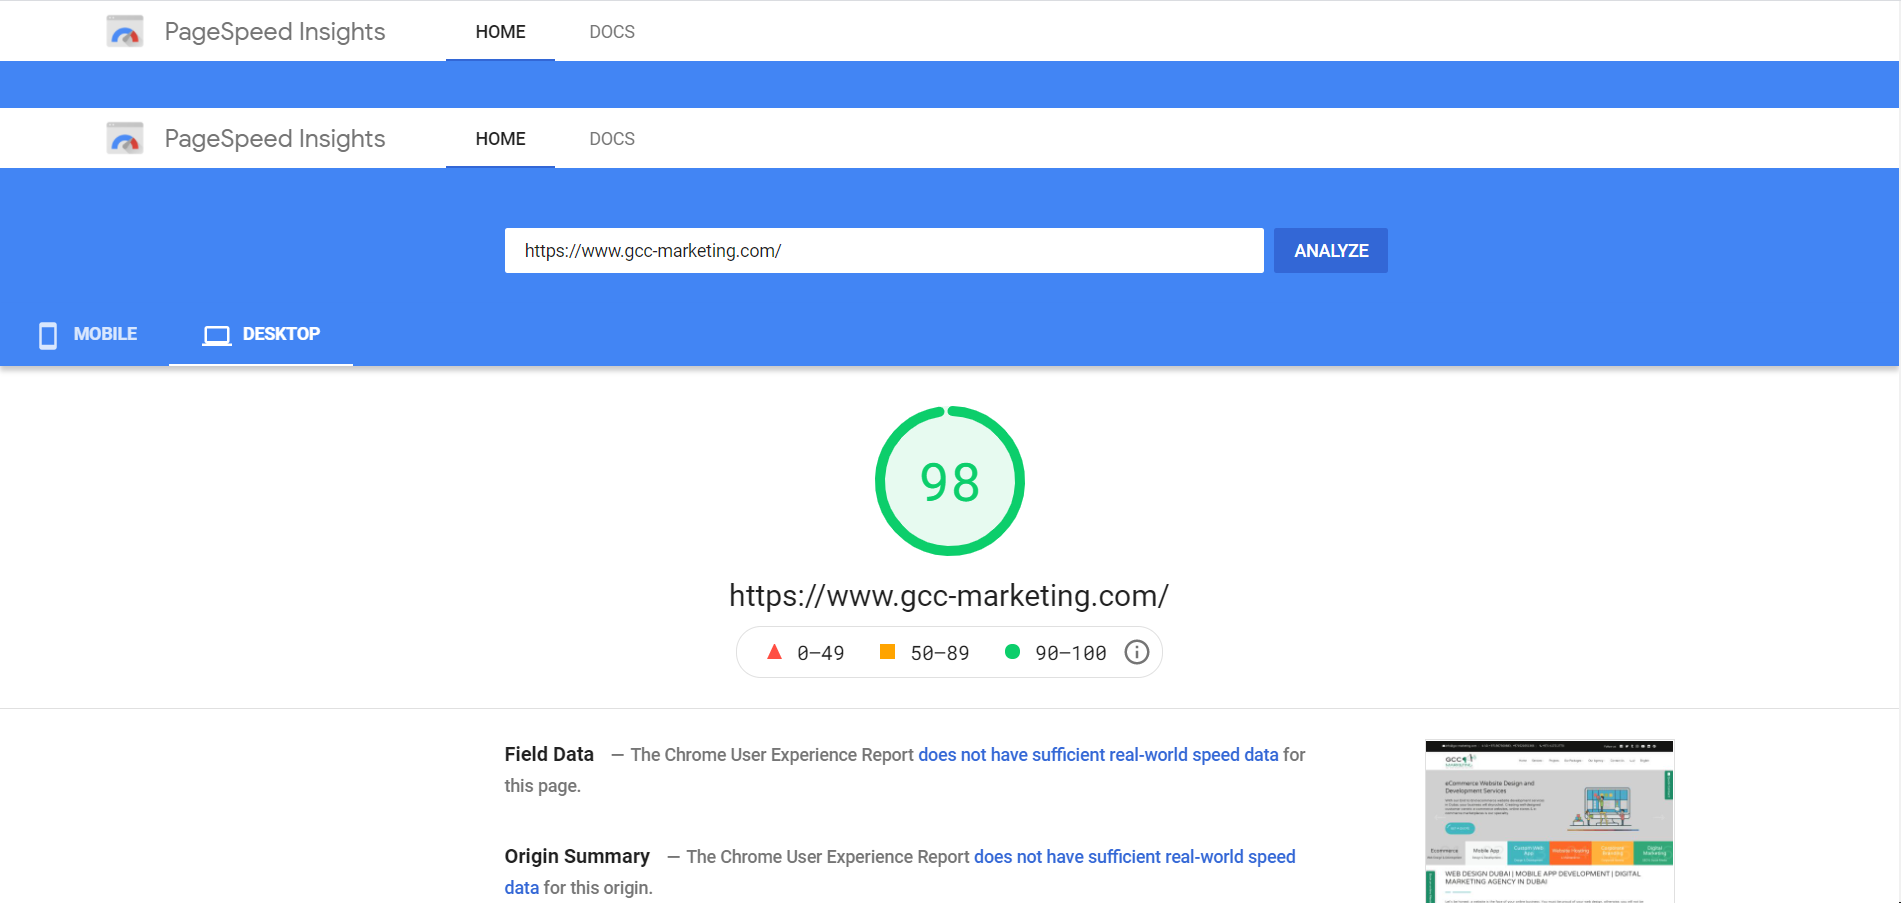Click the mobile phone icon
This screenshot has height=903, width=1901.
click(48, 335)
